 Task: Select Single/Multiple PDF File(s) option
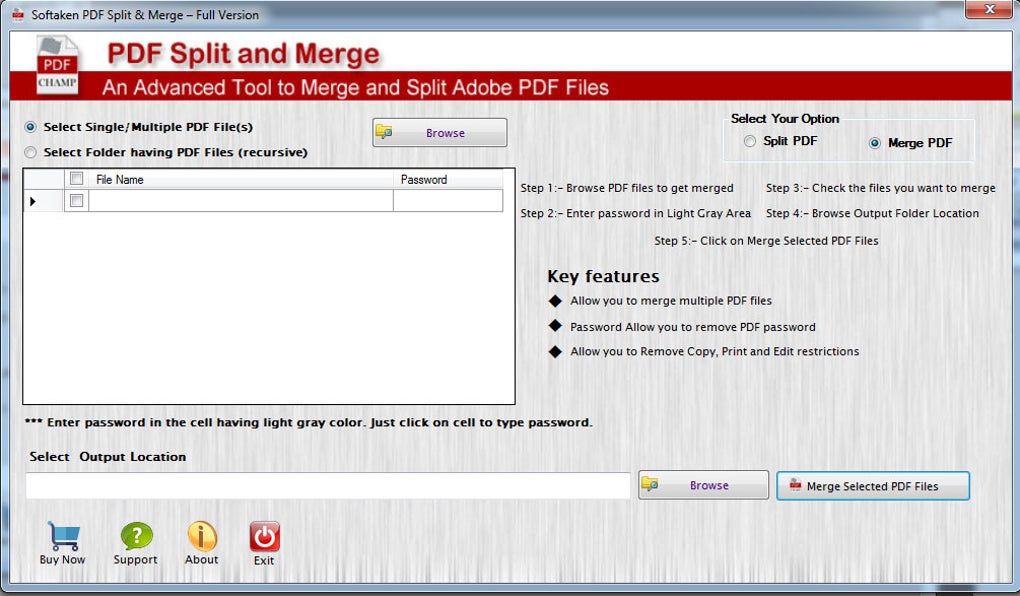coord(30,127)
